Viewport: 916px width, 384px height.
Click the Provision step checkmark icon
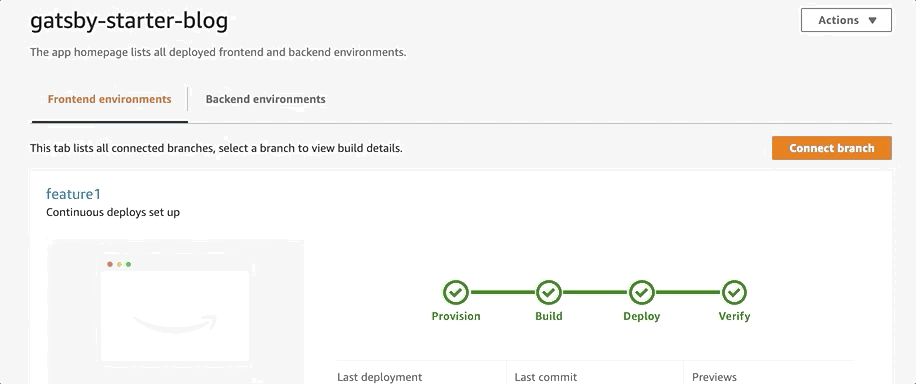[x=456, y=292]
